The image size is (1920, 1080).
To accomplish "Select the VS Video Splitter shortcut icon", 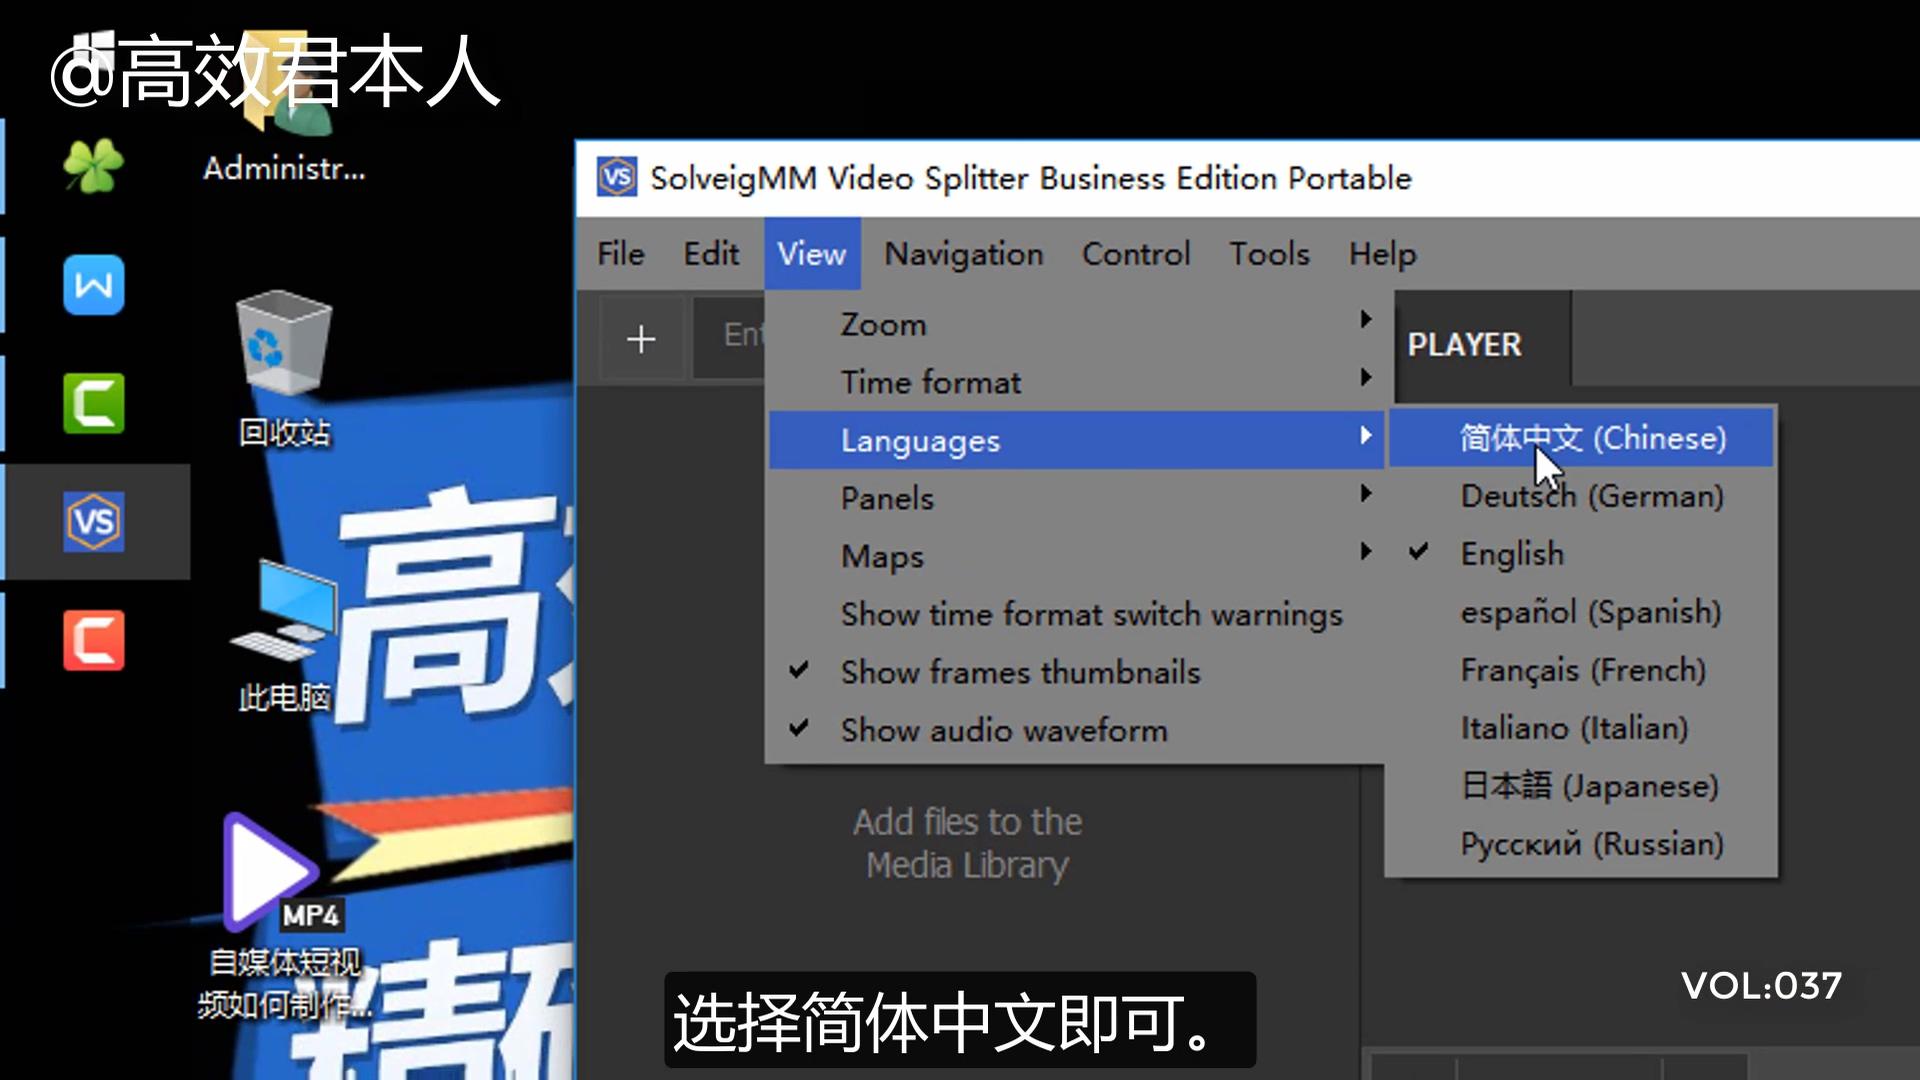I will 94,521.
